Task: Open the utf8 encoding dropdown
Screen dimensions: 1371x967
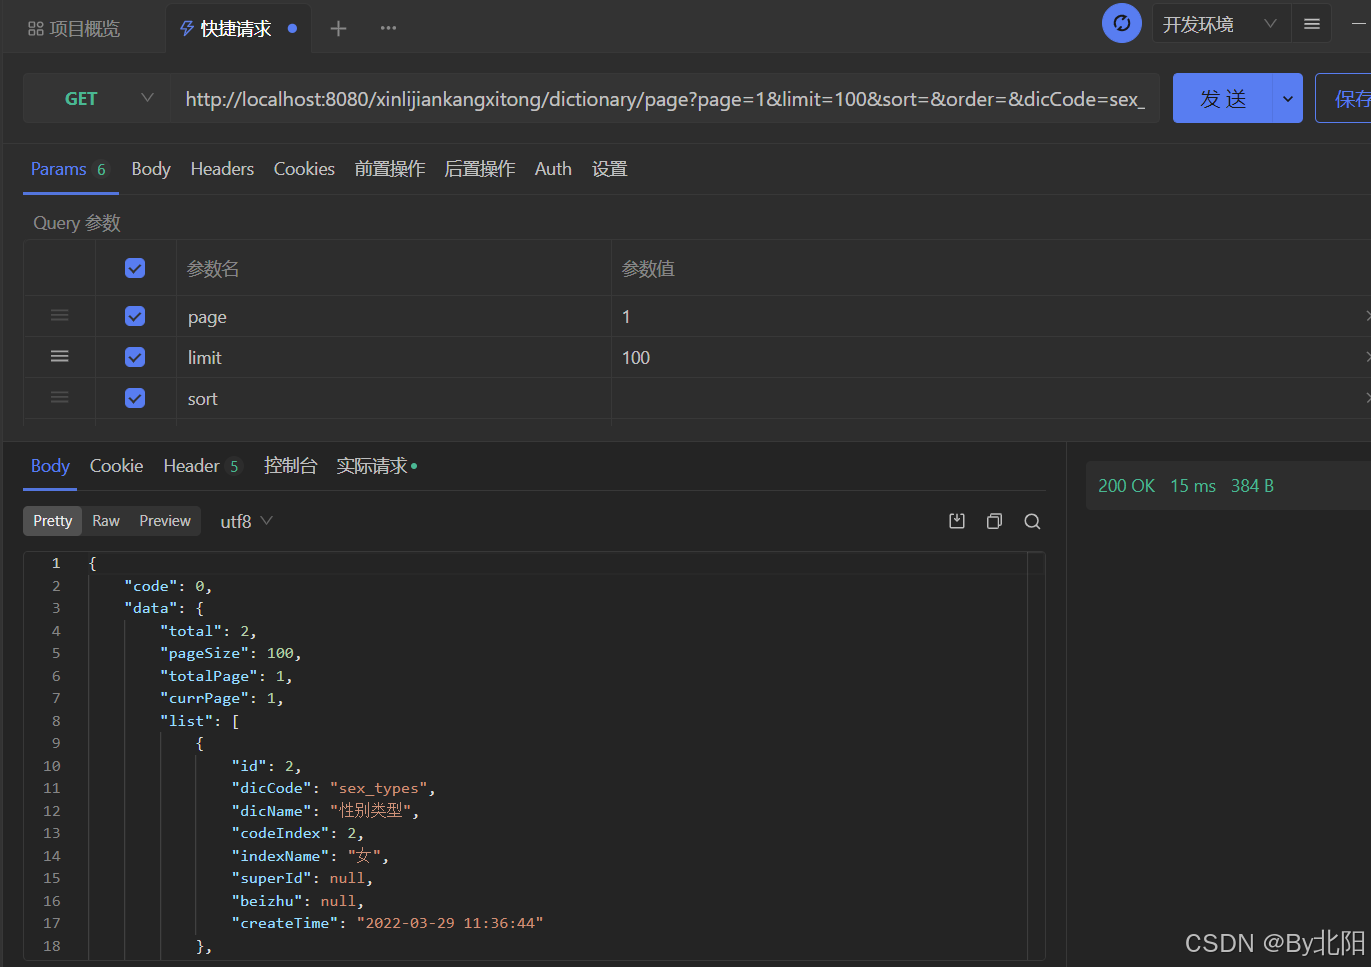Action: click(246, 521)
